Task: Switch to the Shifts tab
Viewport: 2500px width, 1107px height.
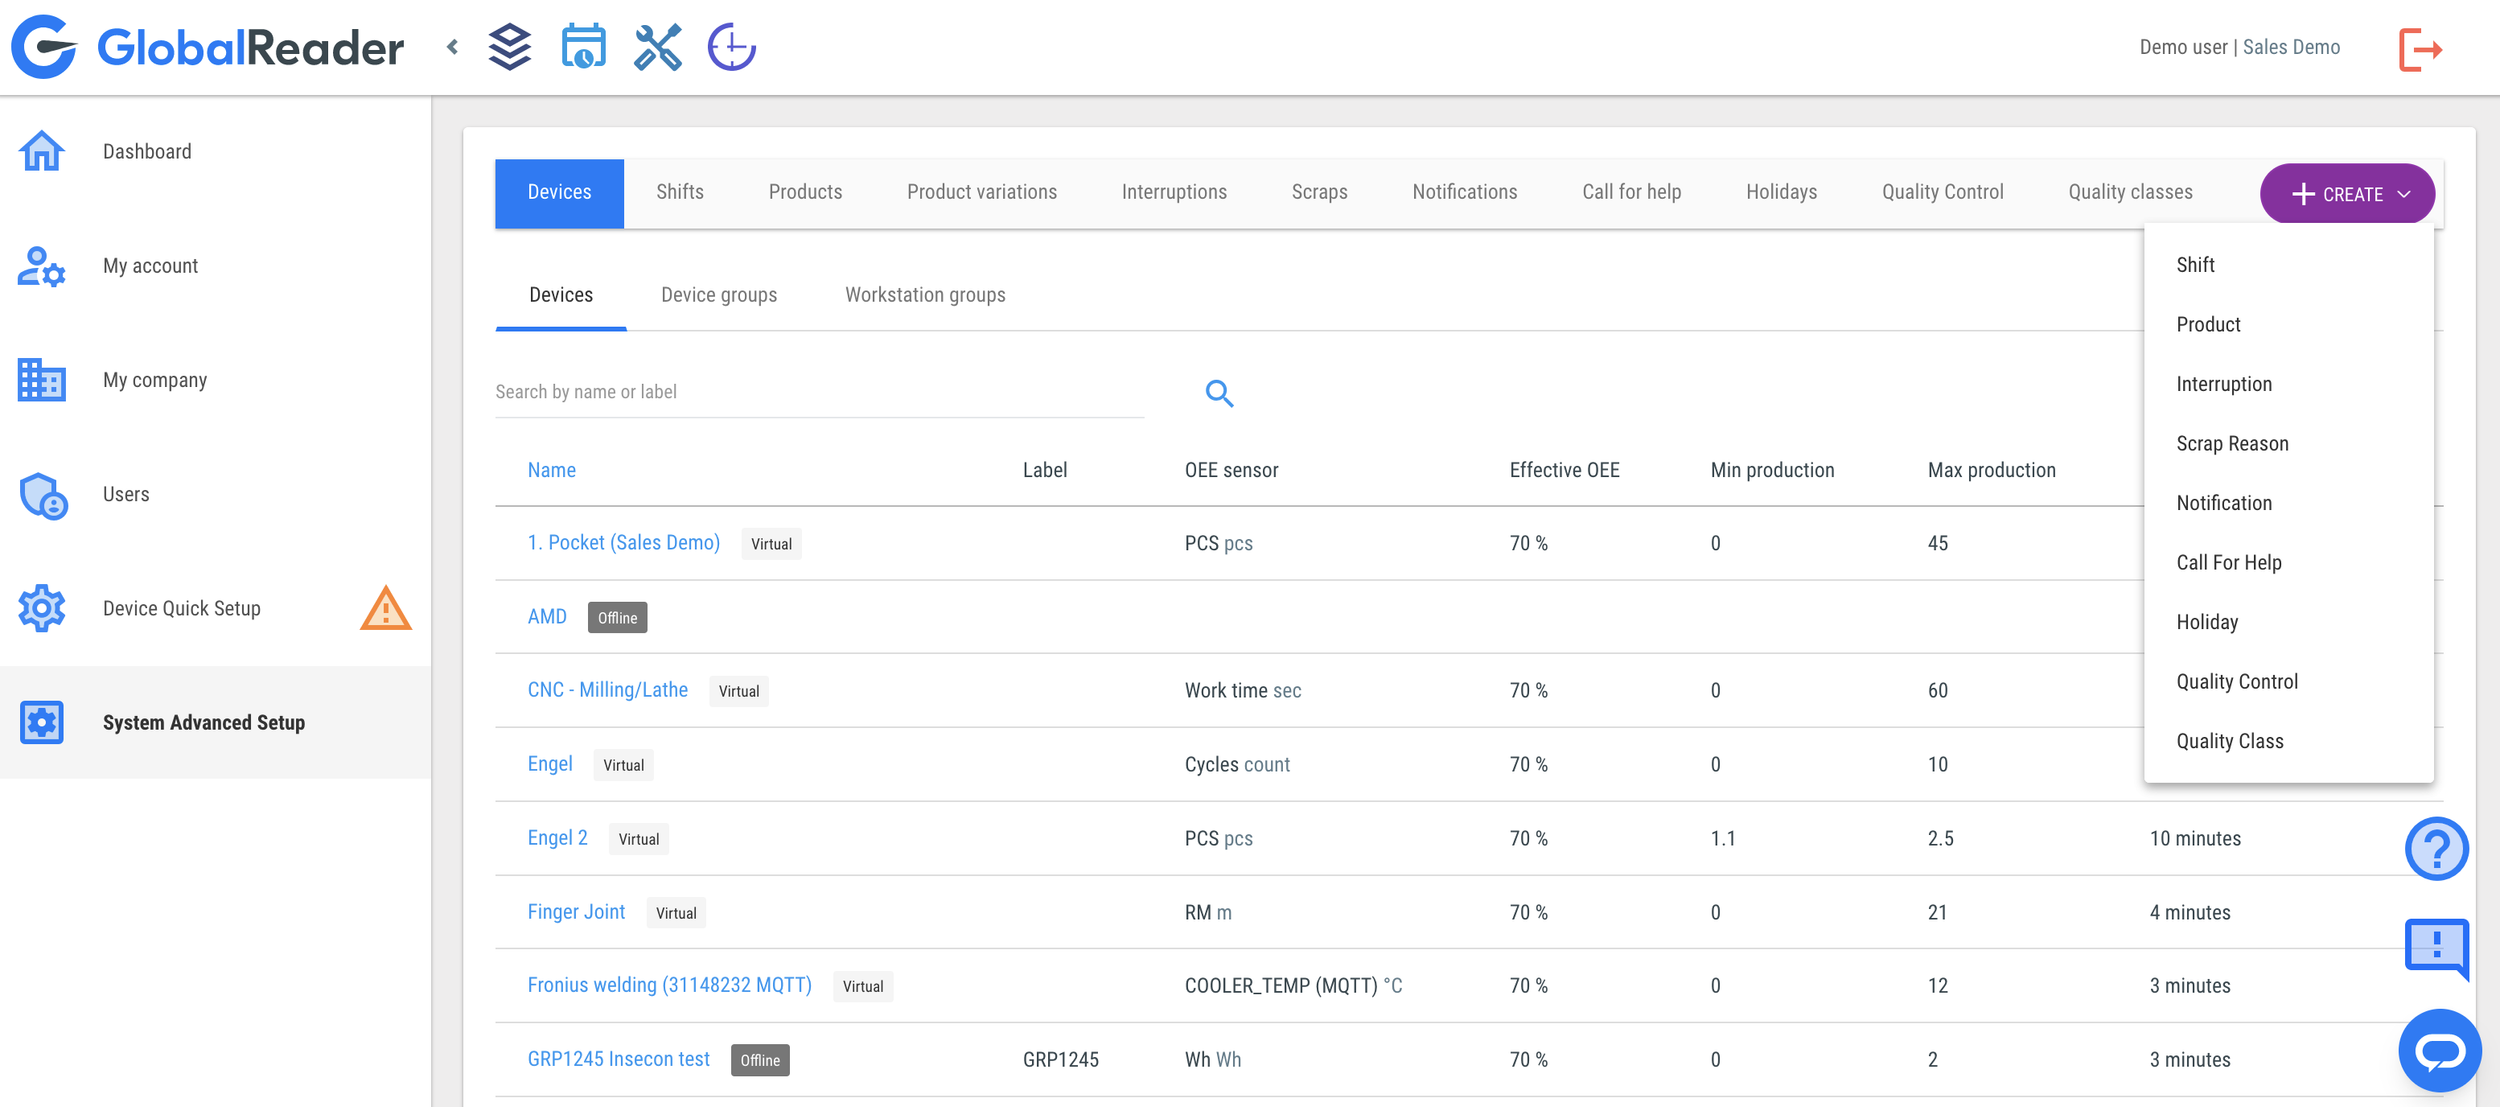Action: point(680,192)
